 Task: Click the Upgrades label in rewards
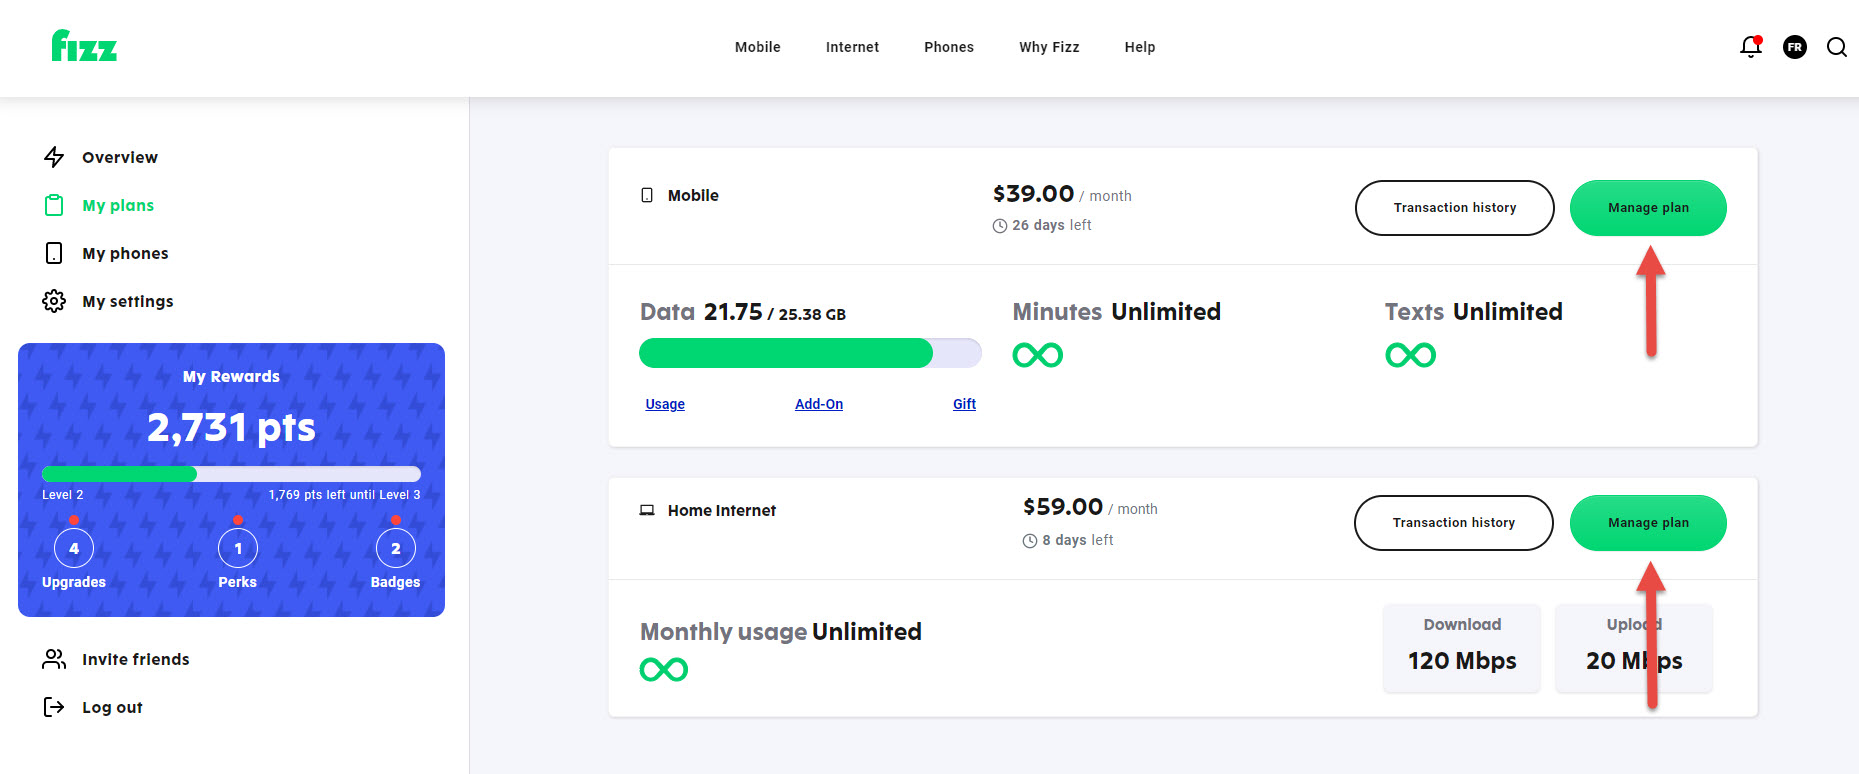74,582
